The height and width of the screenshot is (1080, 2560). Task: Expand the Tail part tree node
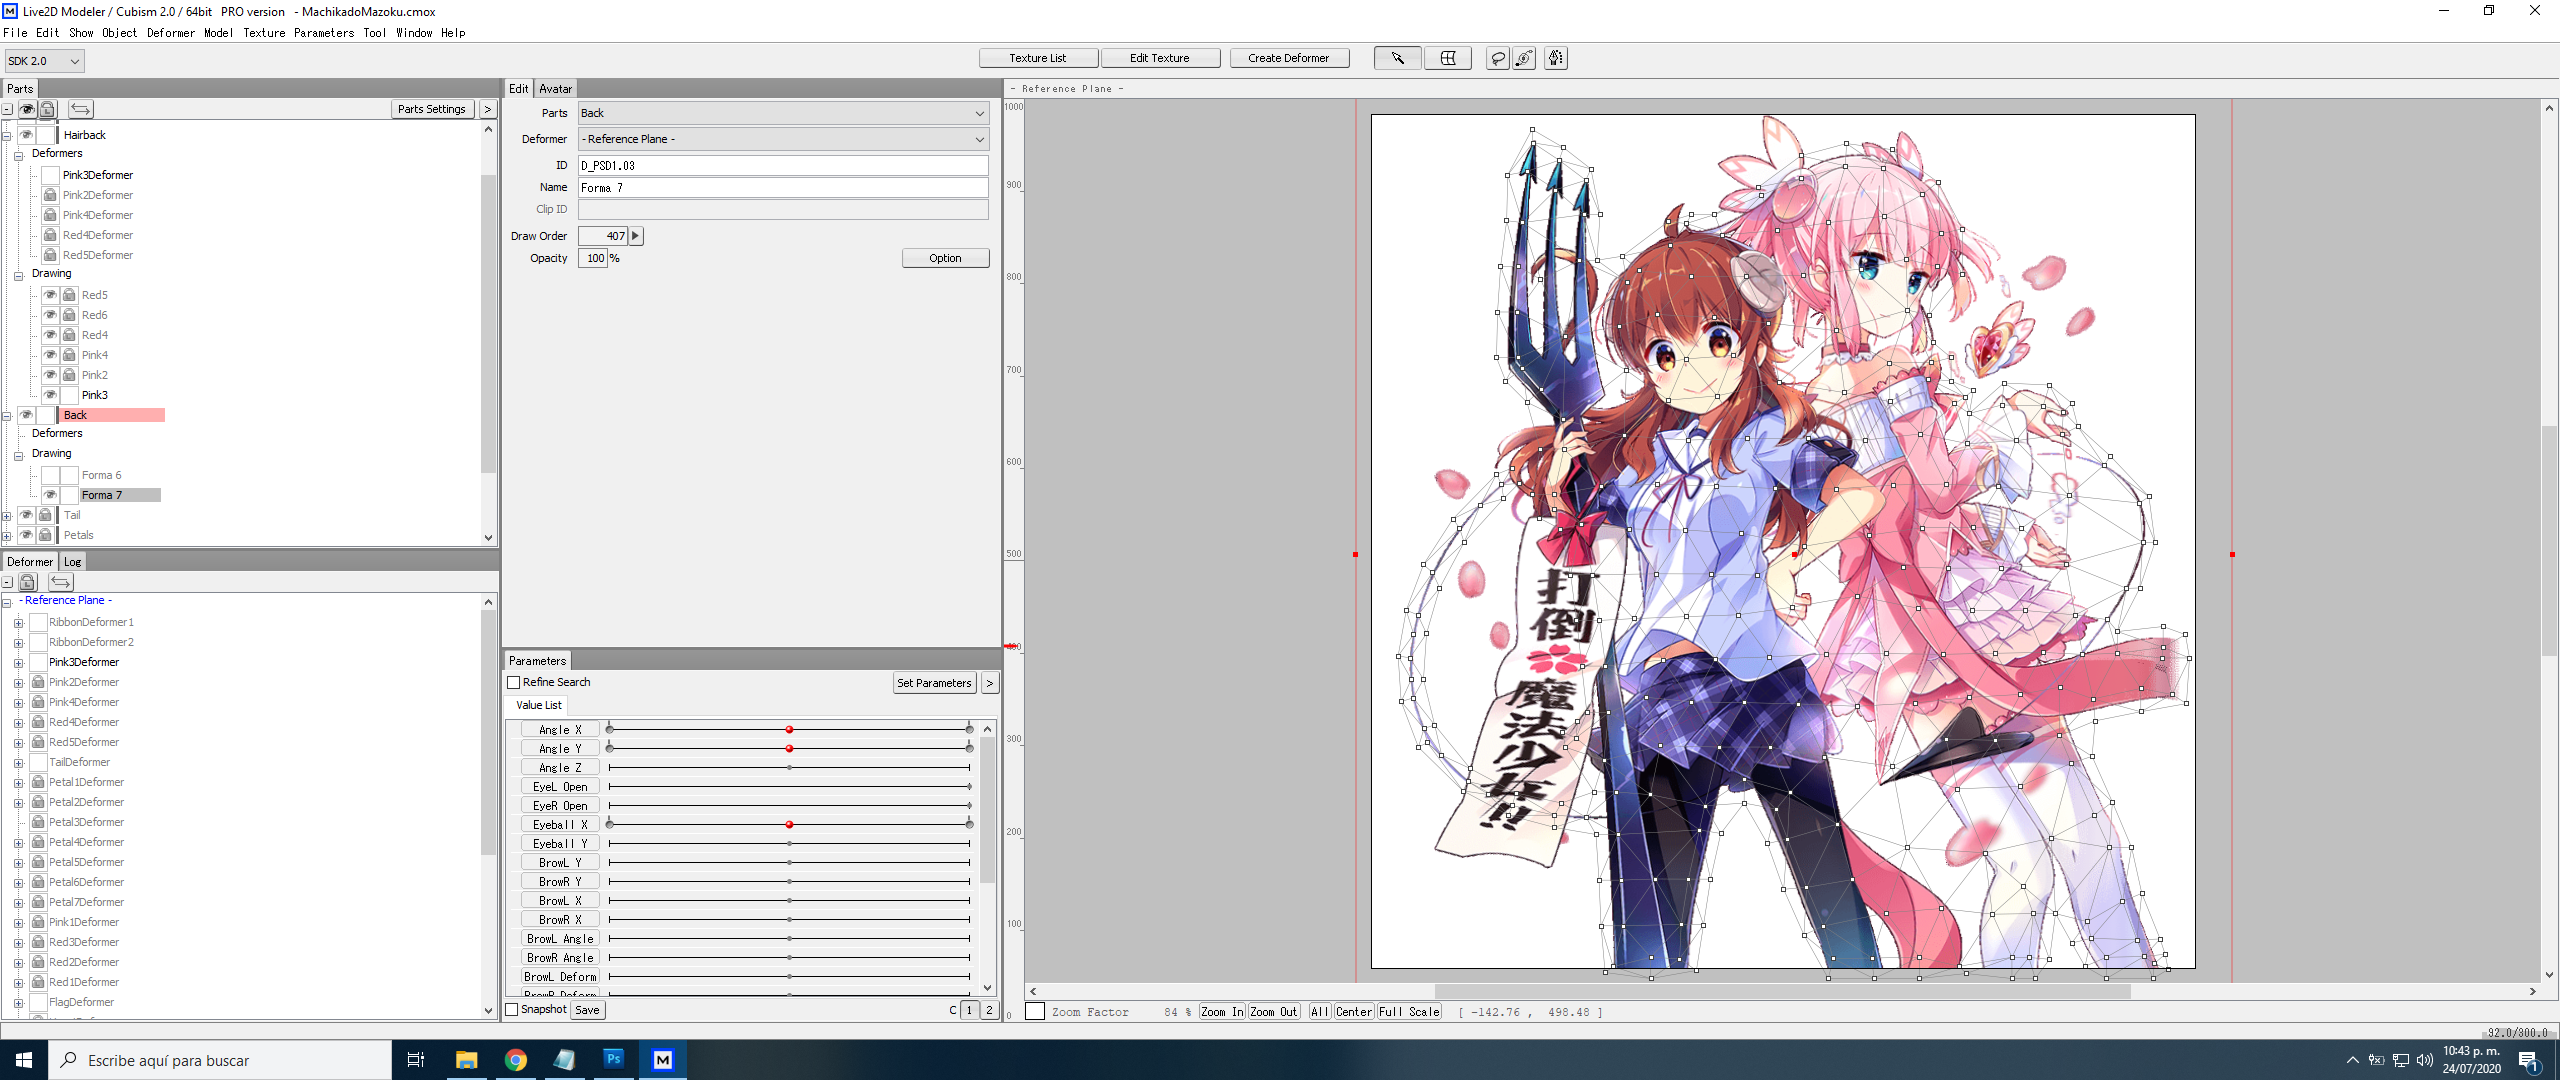(x=7, y=516)
